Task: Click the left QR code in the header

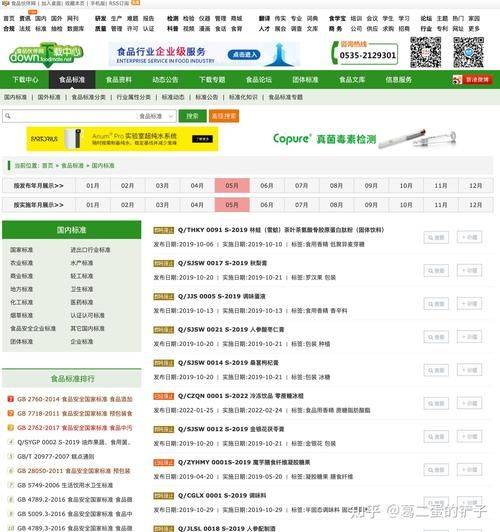Action: coord(425,53)
